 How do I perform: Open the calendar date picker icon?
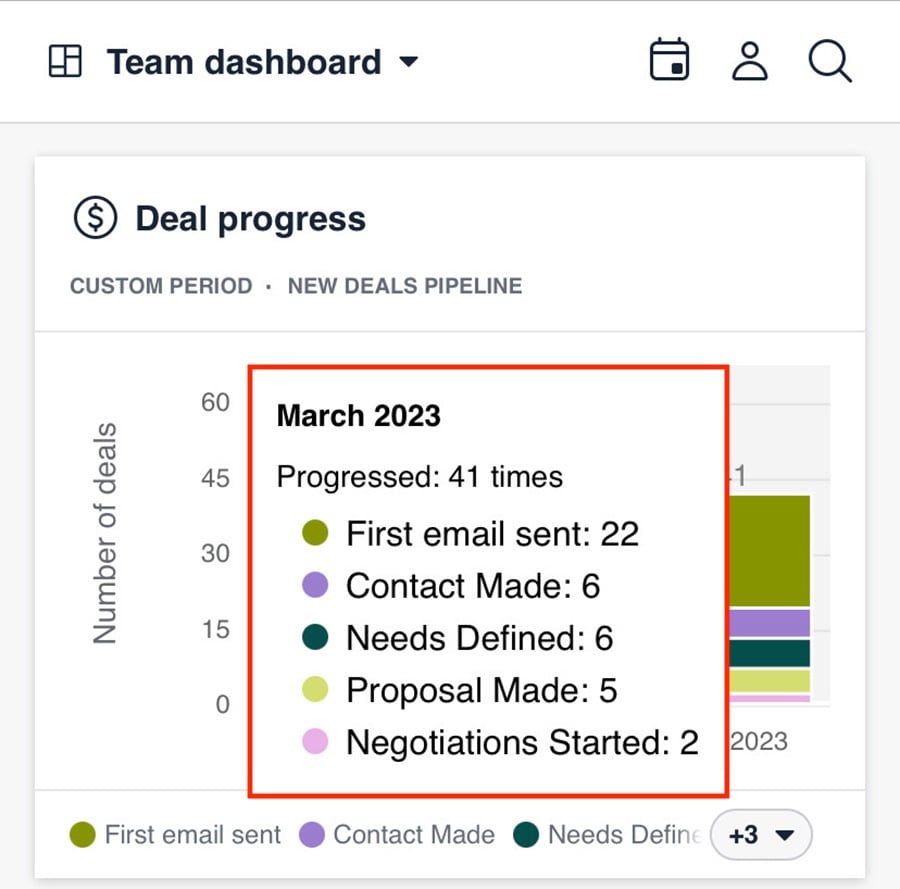tap(669, 60)
